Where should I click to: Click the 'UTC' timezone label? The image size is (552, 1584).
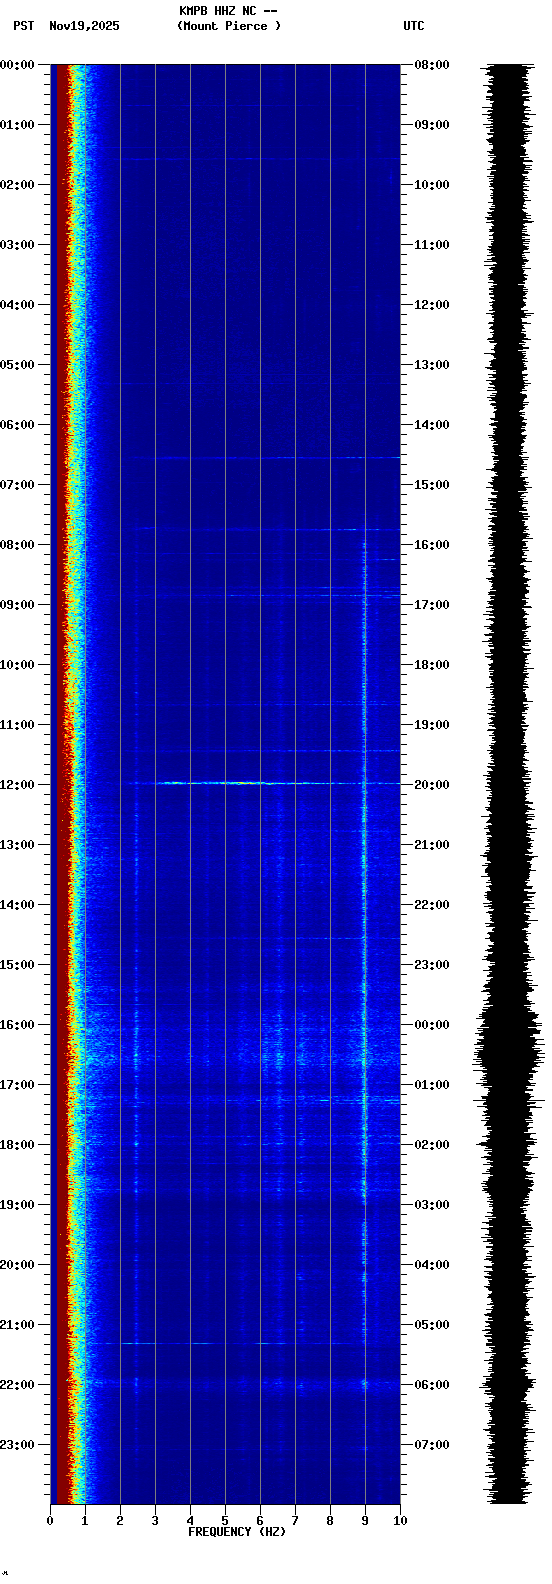414,26
